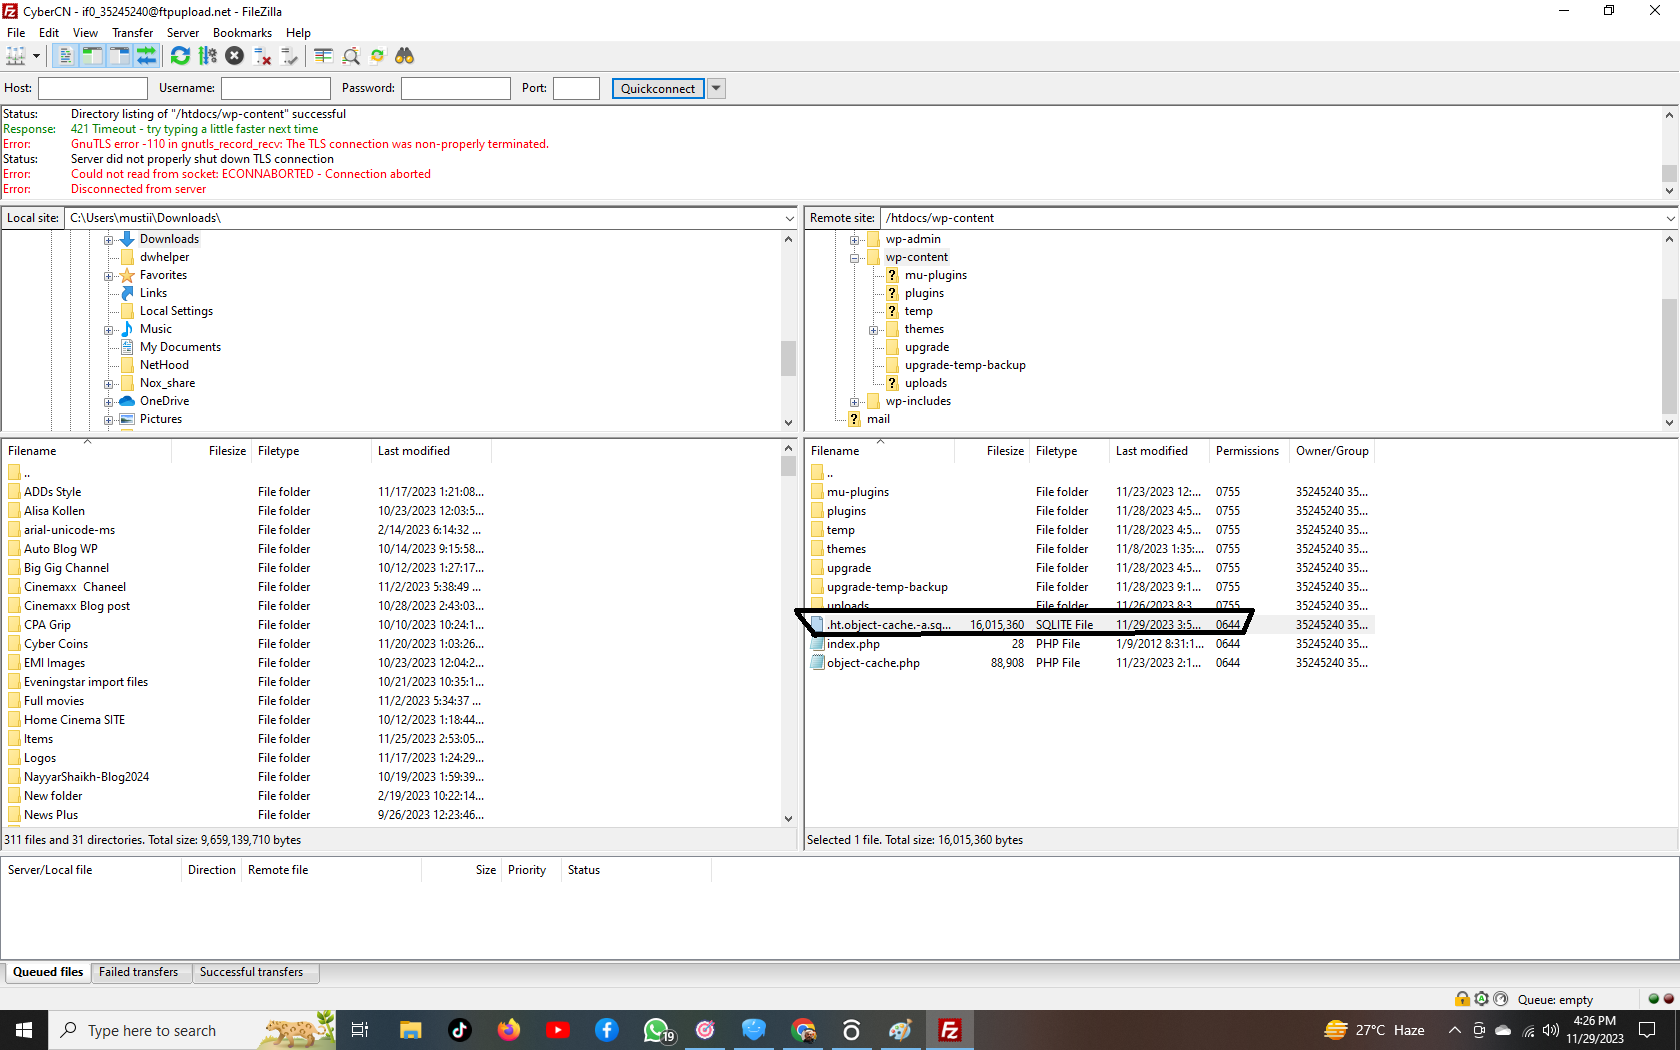This screenshot has width=1680, height=1050.
Task: Open the Server menu
Action: (x=183, y=33)
